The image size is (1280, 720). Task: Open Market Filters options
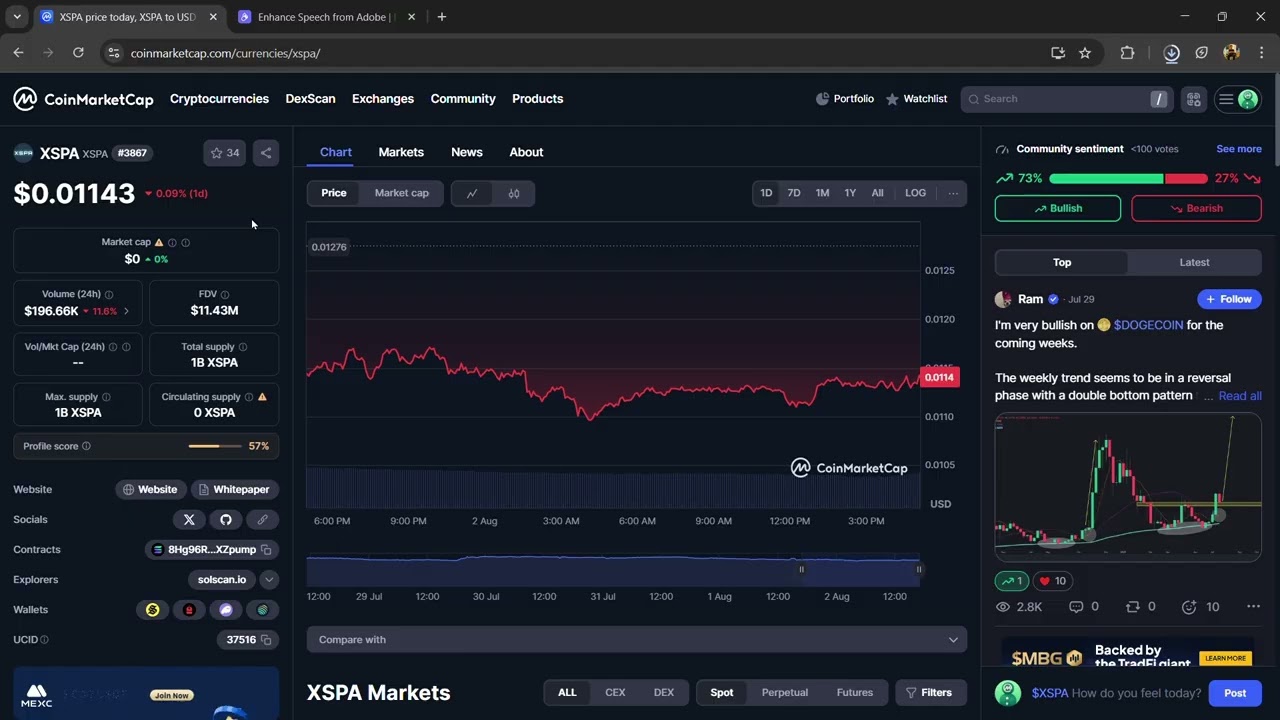coord(929,692)
